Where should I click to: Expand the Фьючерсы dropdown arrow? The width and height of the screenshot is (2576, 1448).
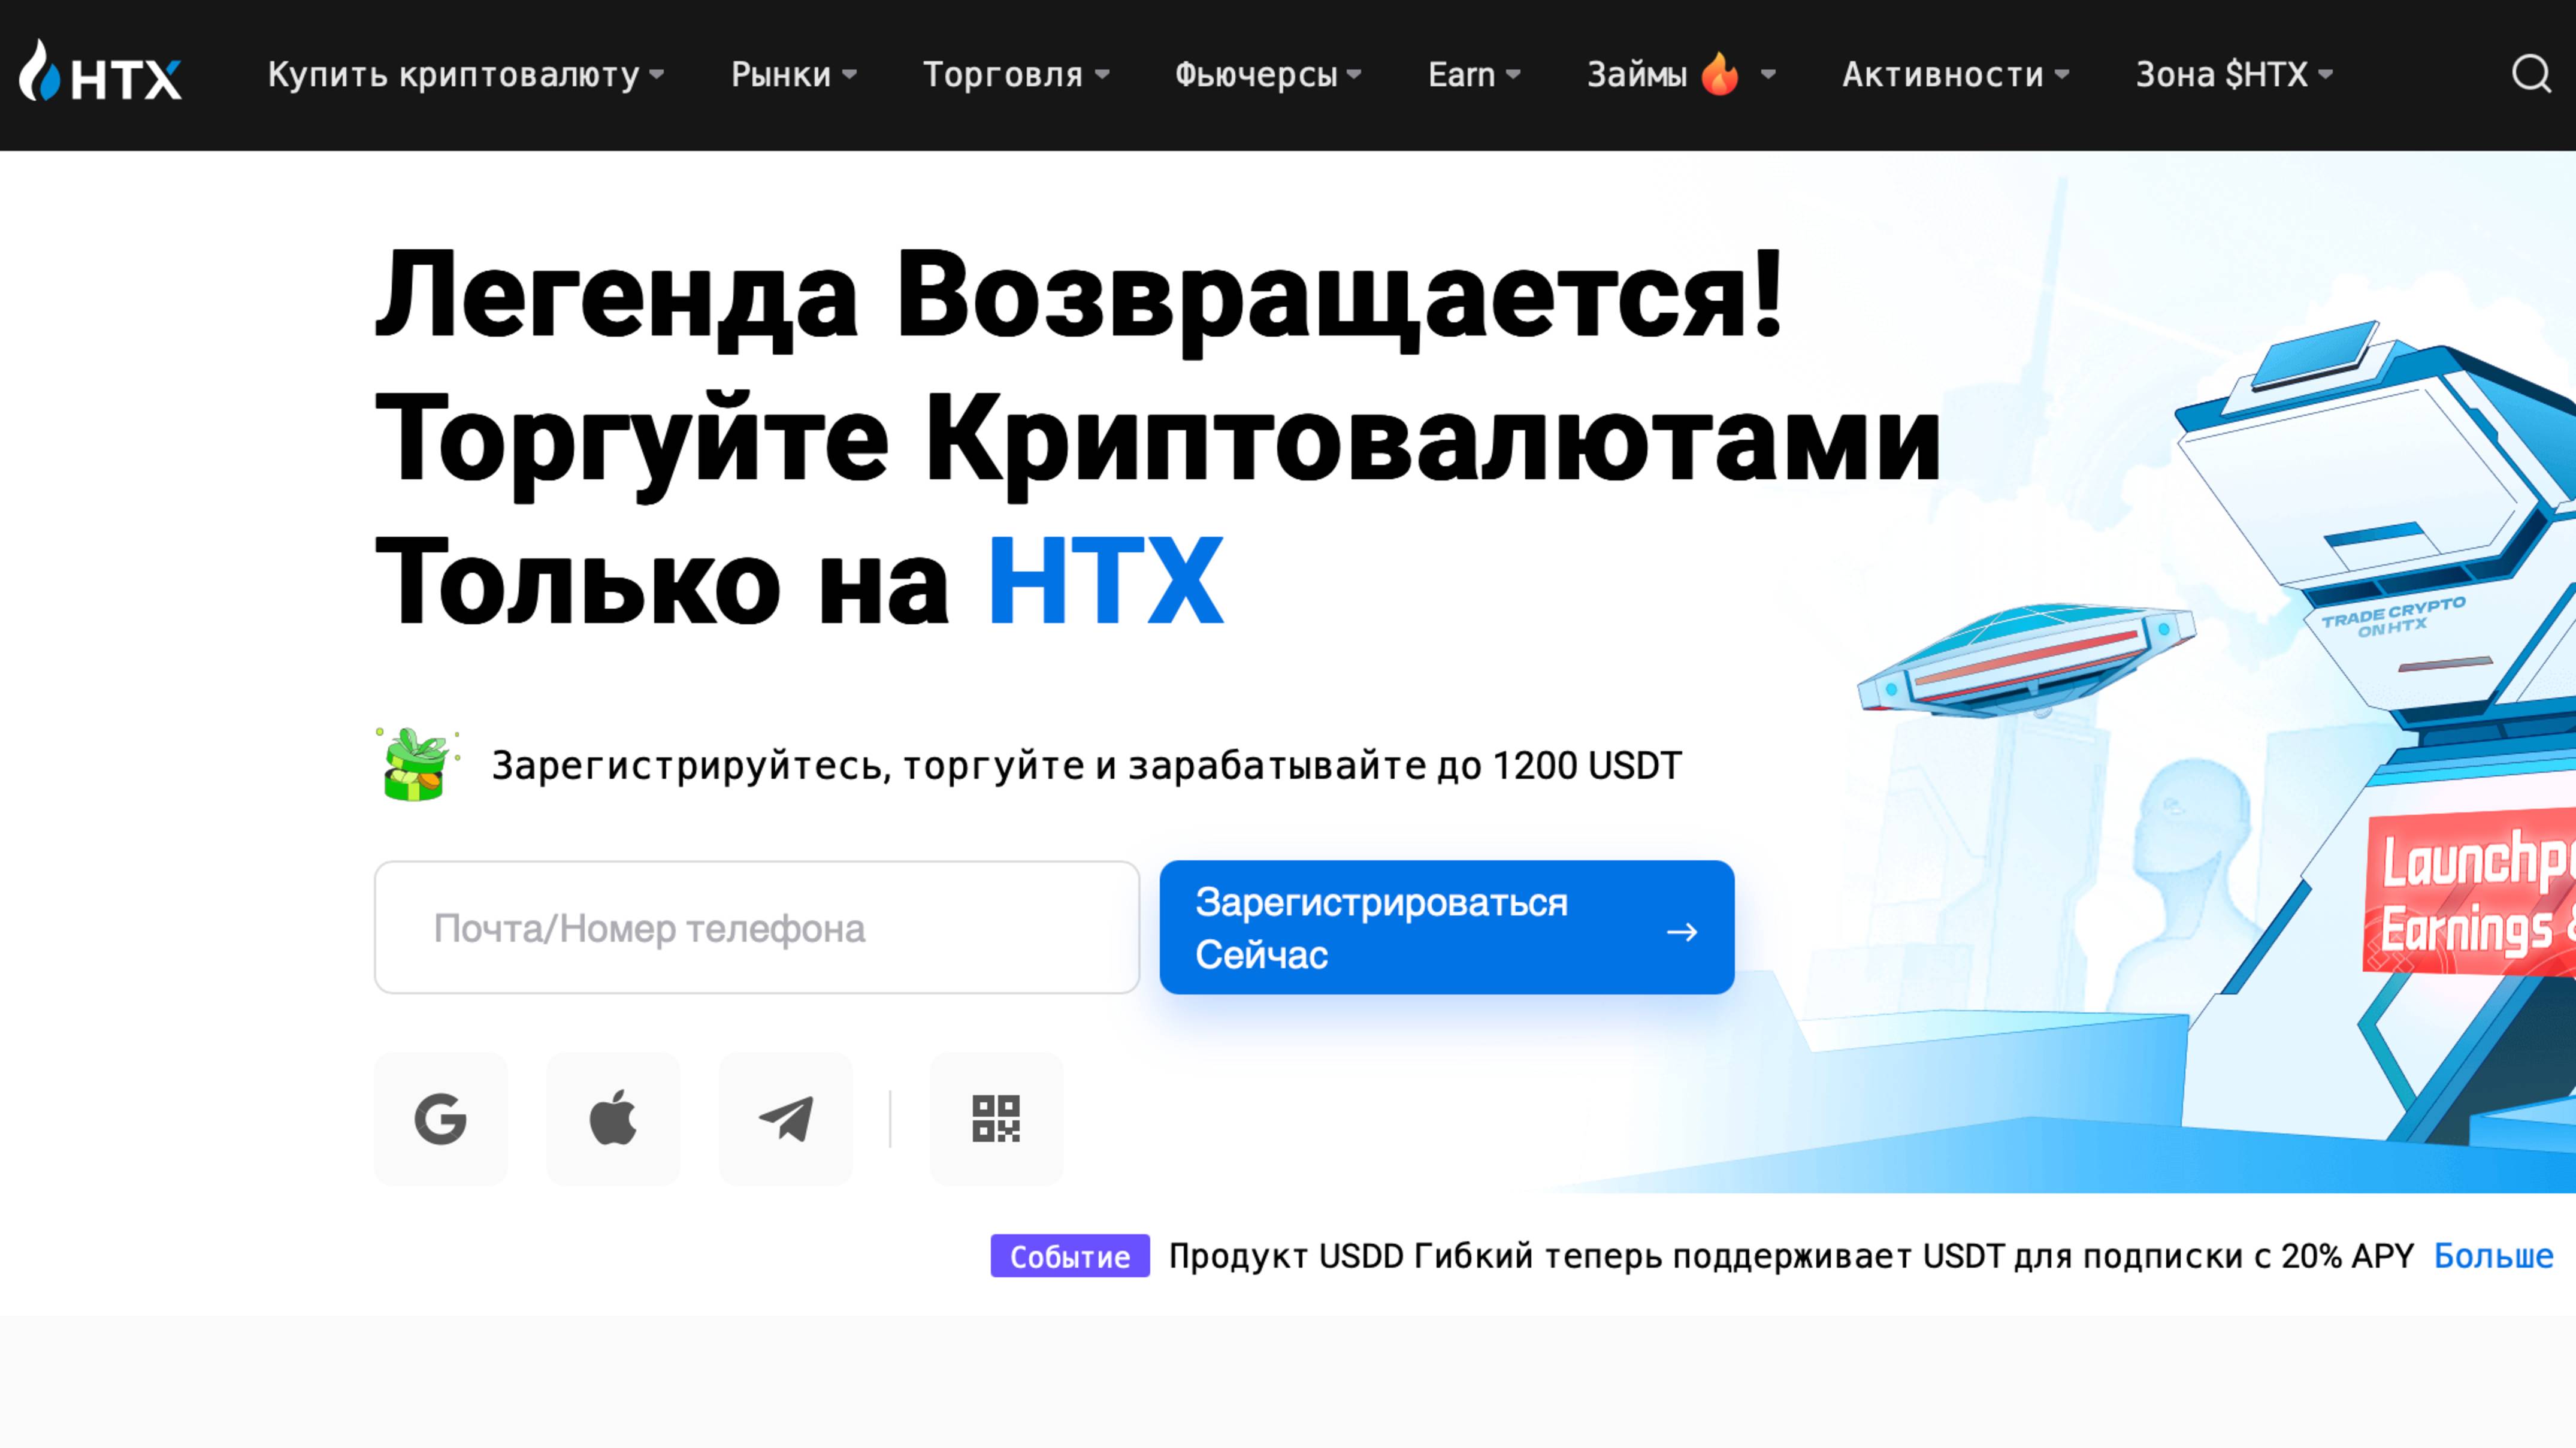(1354, 74)
